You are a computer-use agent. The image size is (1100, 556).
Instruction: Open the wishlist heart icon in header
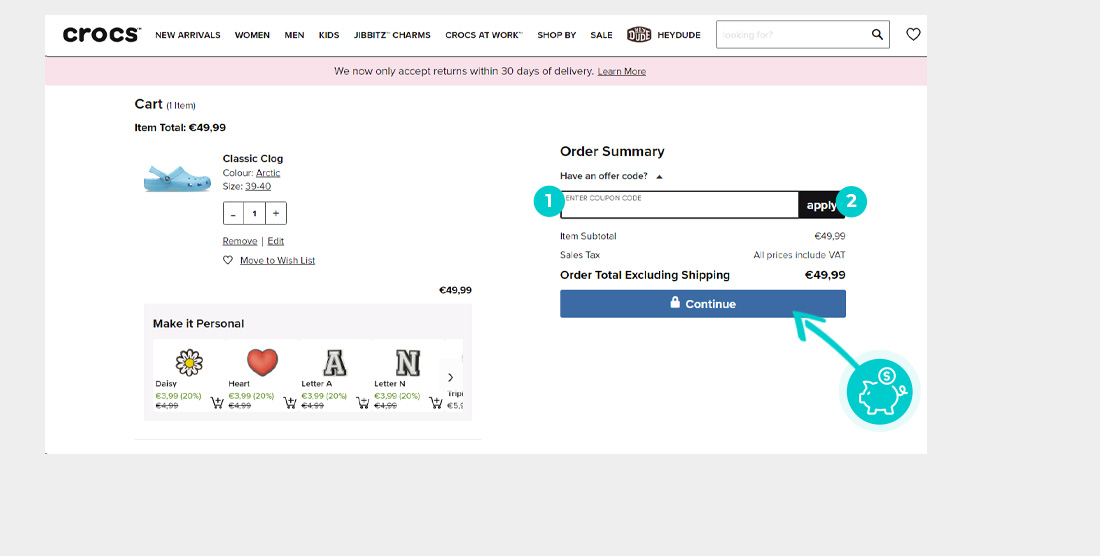(913, 35)
